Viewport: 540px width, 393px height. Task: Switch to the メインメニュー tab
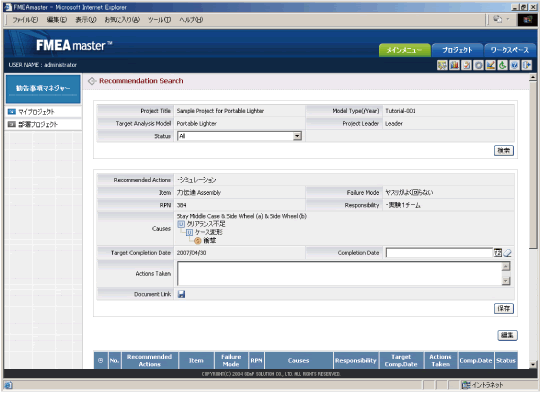click(405, 50)
